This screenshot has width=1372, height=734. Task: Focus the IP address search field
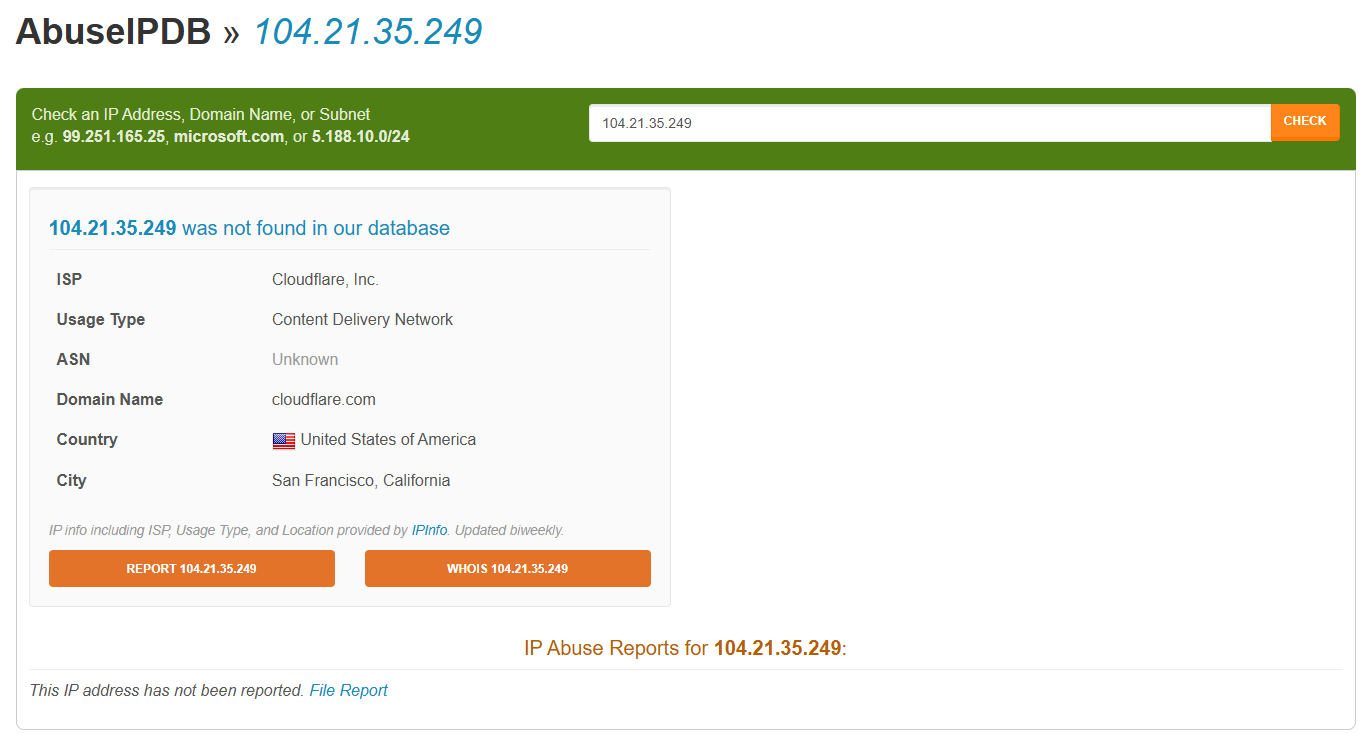point(930,123)
